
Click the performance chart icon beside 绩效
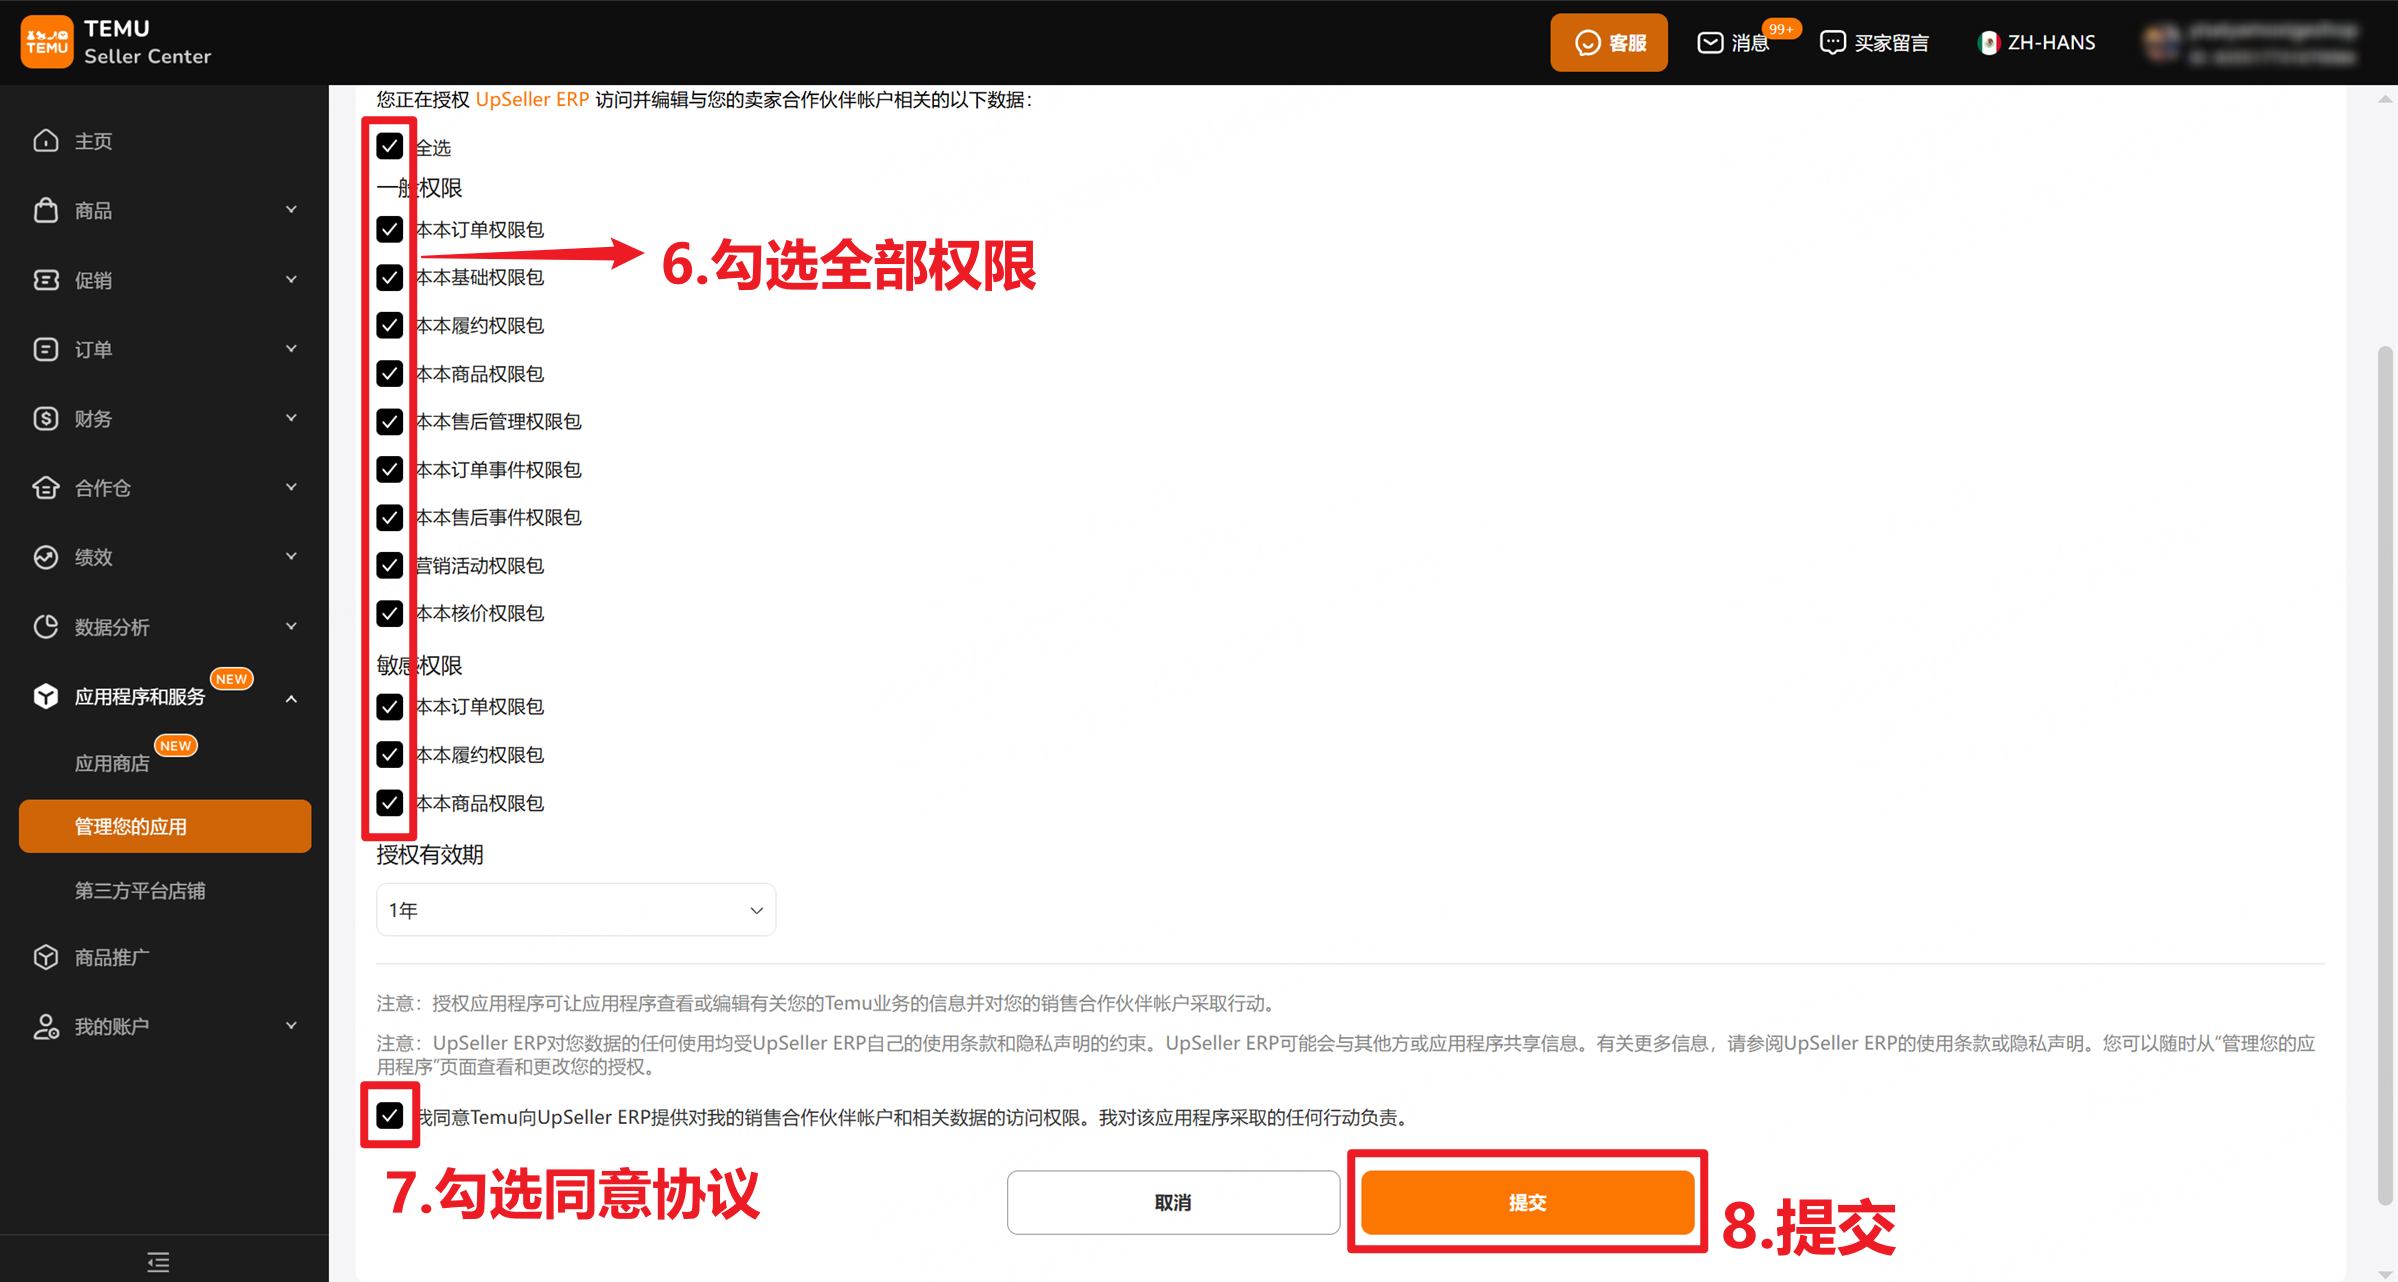46,557
